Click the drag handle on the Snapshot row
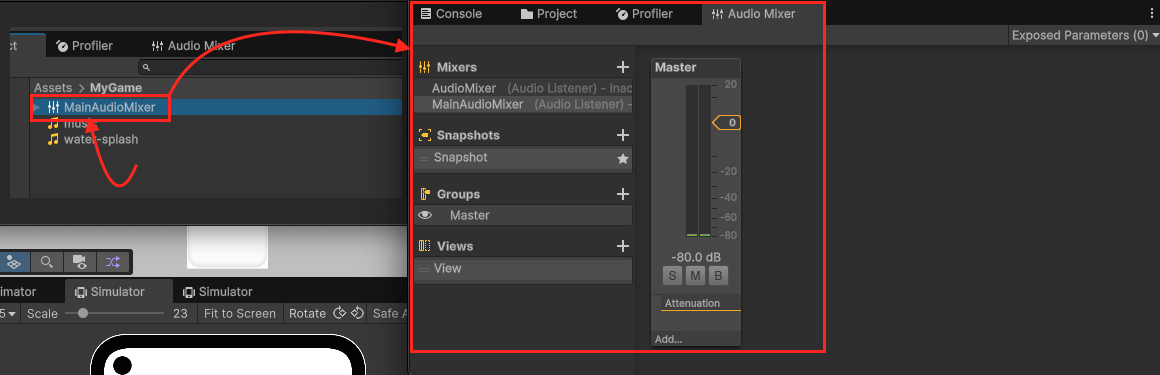Image resolution: width=1160 pixels, height=375 pixels. (x=424, y=158)
